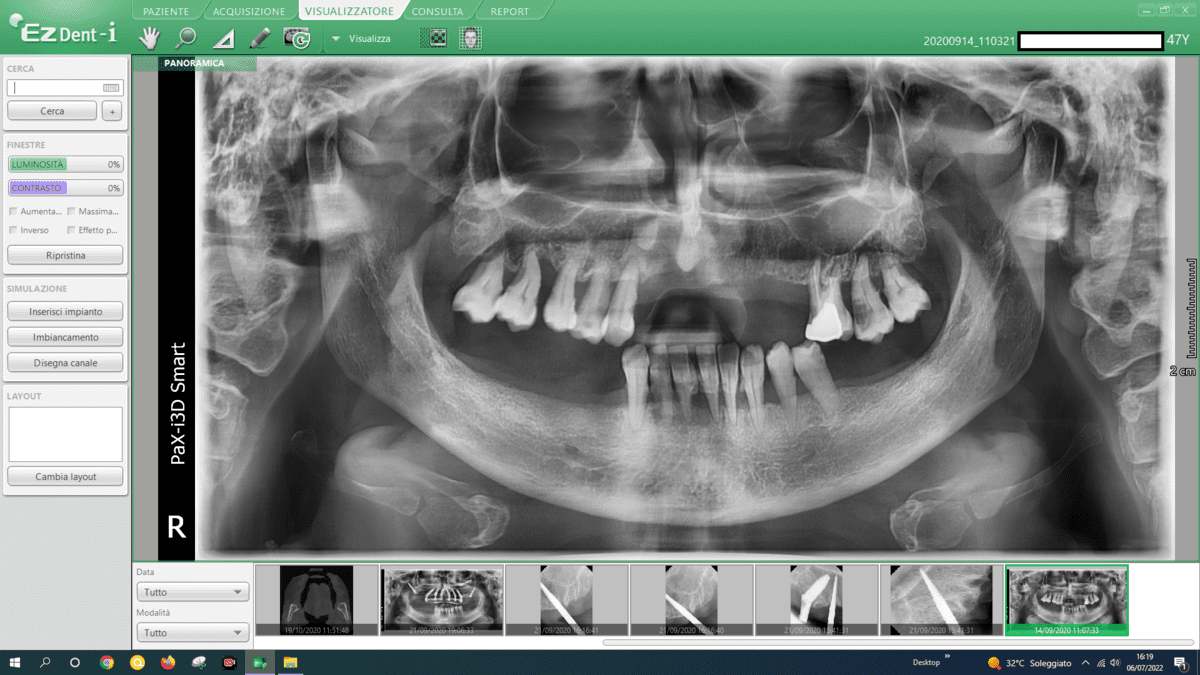
Task: Expand the Visualizza dropdown arrow
Action: 336,39
